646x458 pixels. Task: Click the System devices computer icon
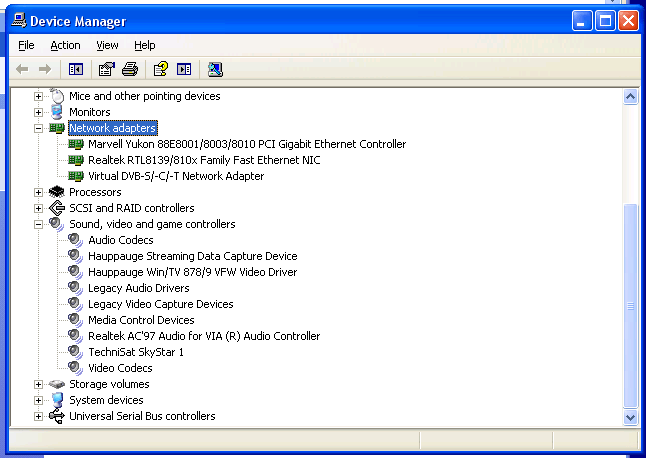click(x=57, y=400)
